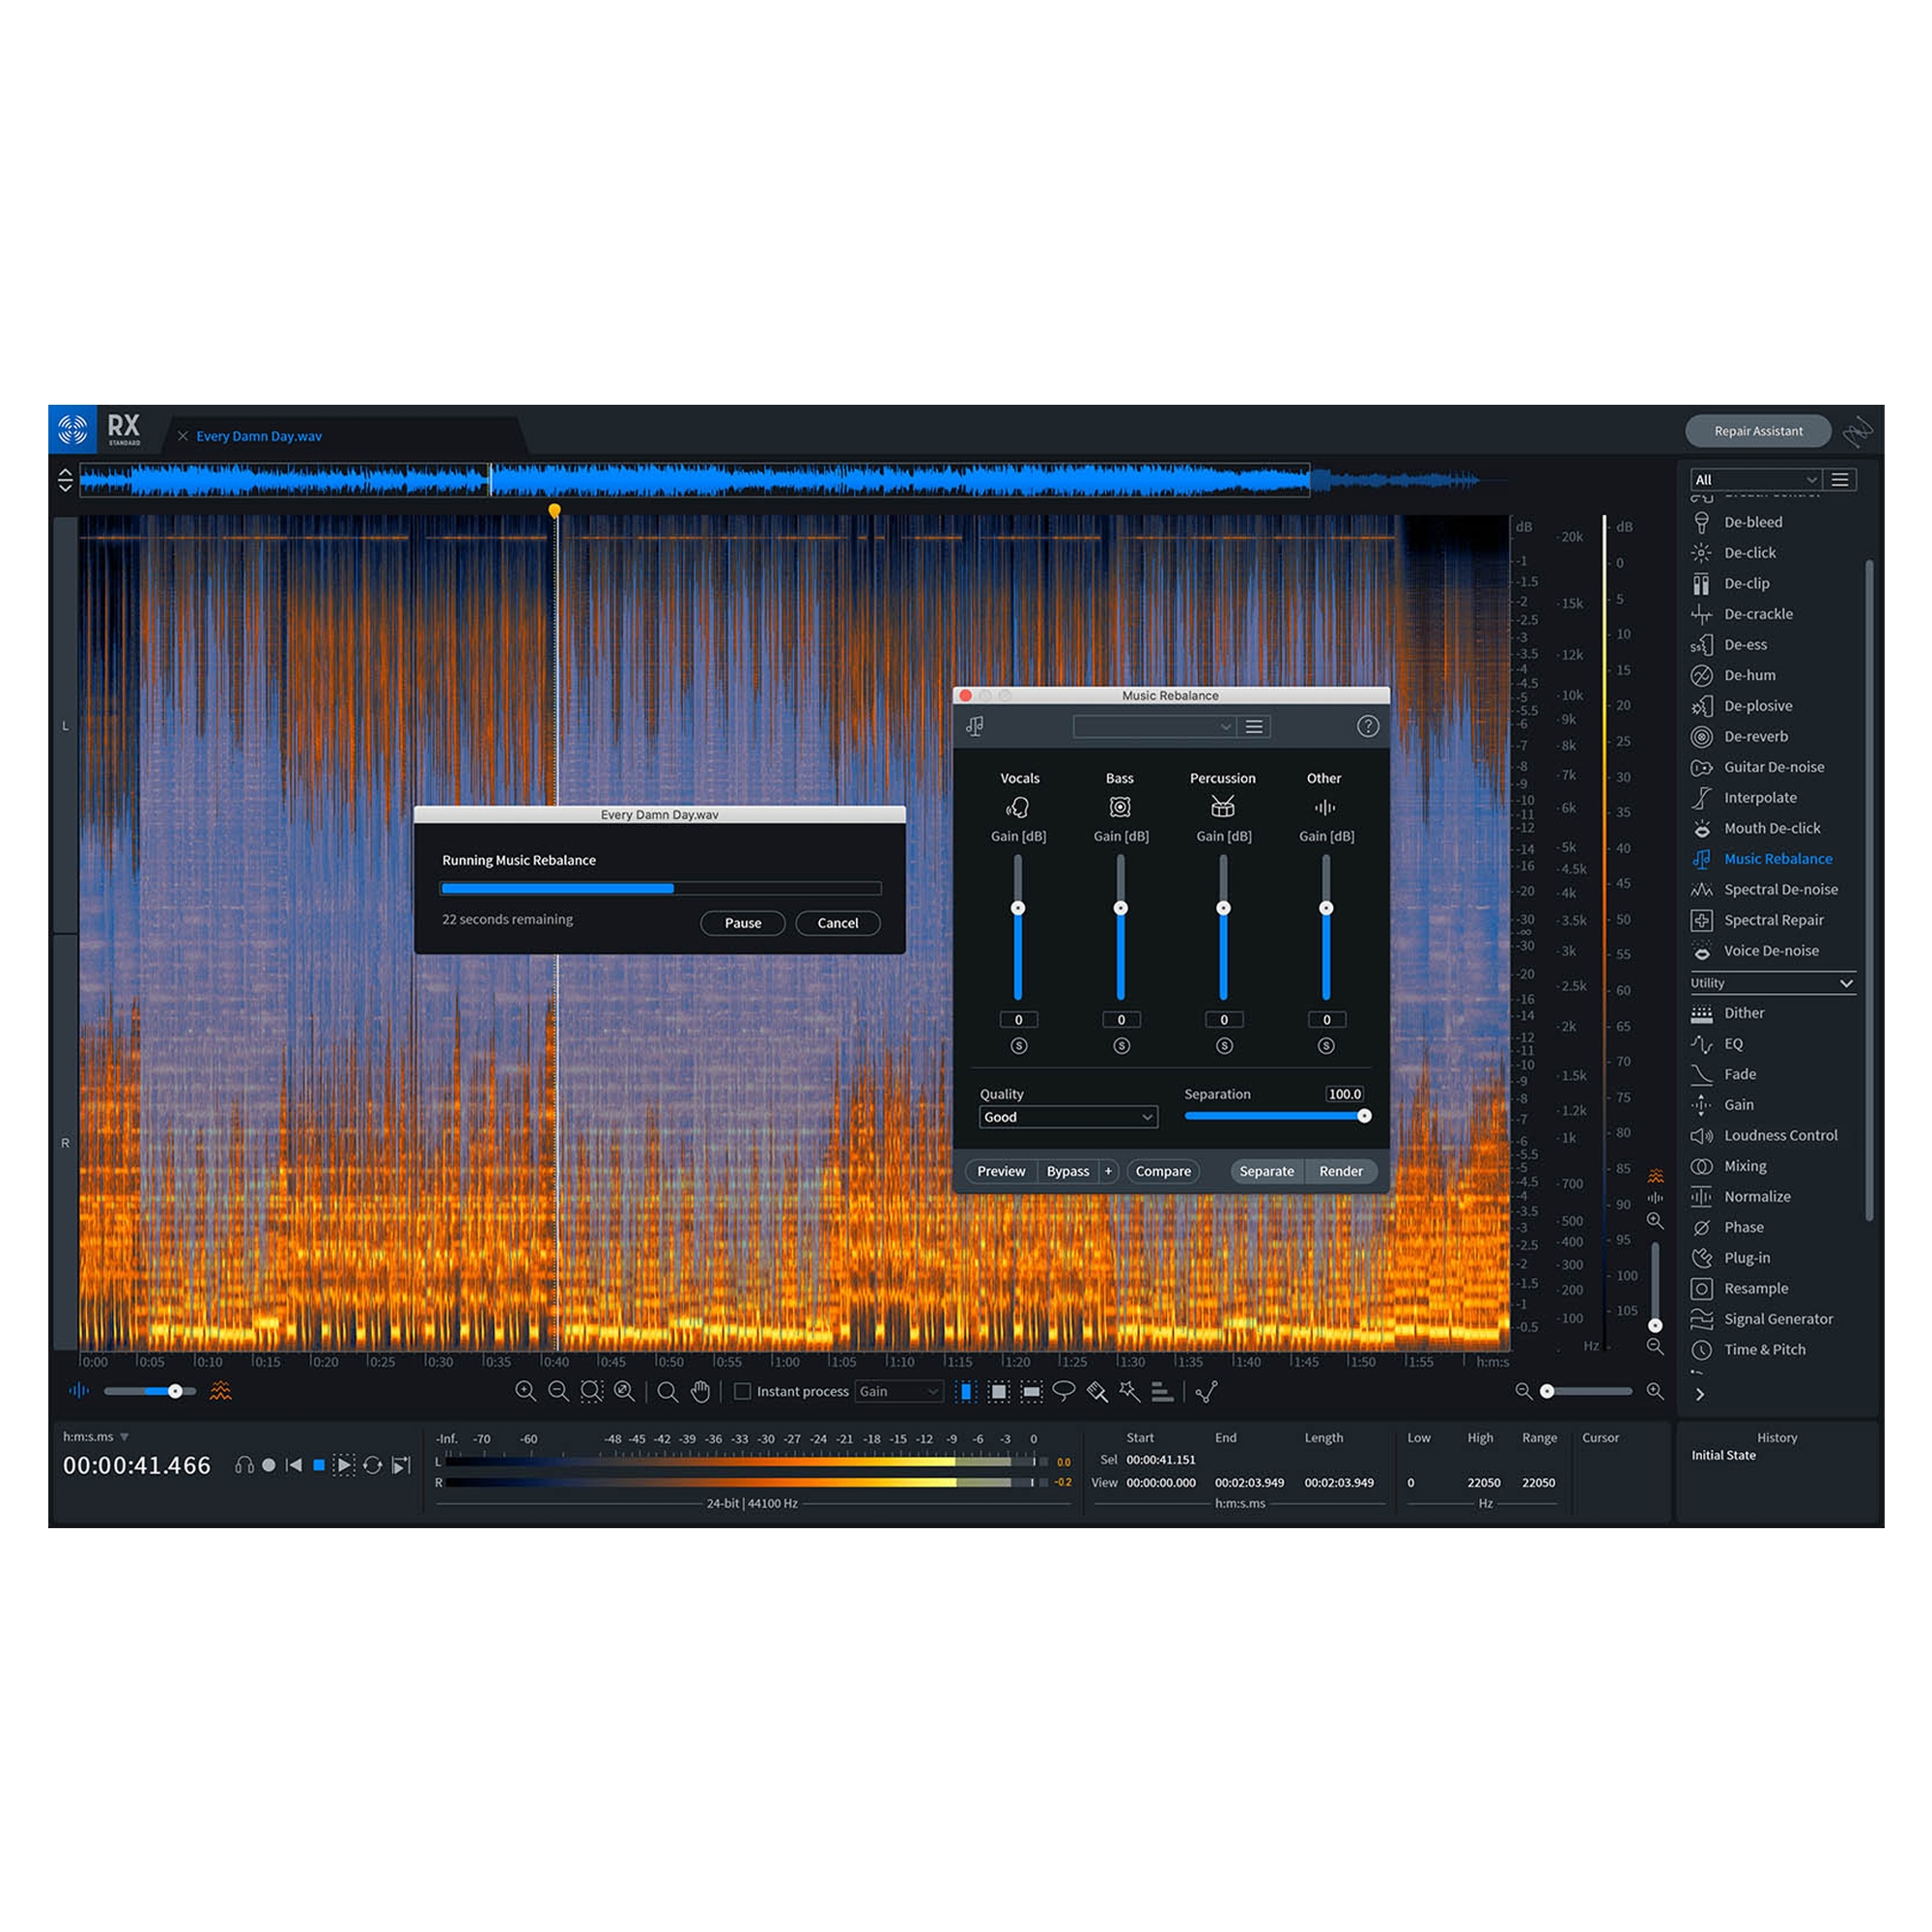
Task: Click the Separate button
Action: click(x=1267, y=1171)
